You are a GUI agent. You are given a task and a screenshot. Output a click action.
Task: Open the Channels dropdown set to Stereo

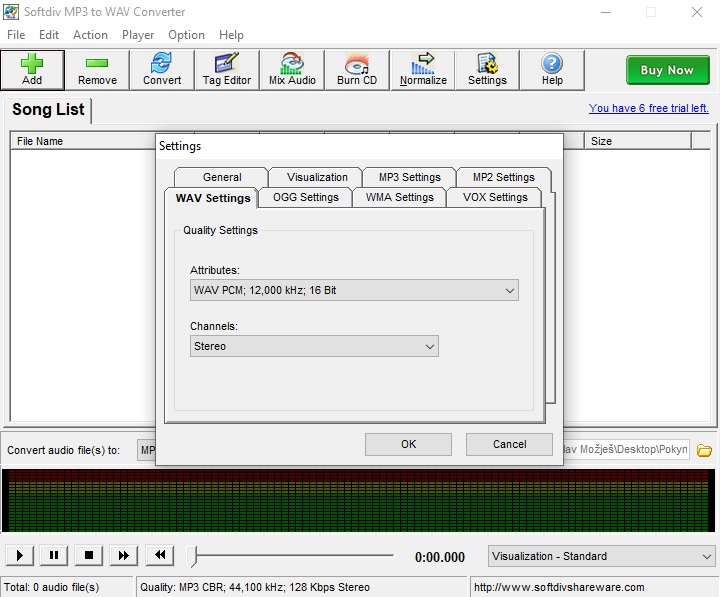[x=315, y=346]
